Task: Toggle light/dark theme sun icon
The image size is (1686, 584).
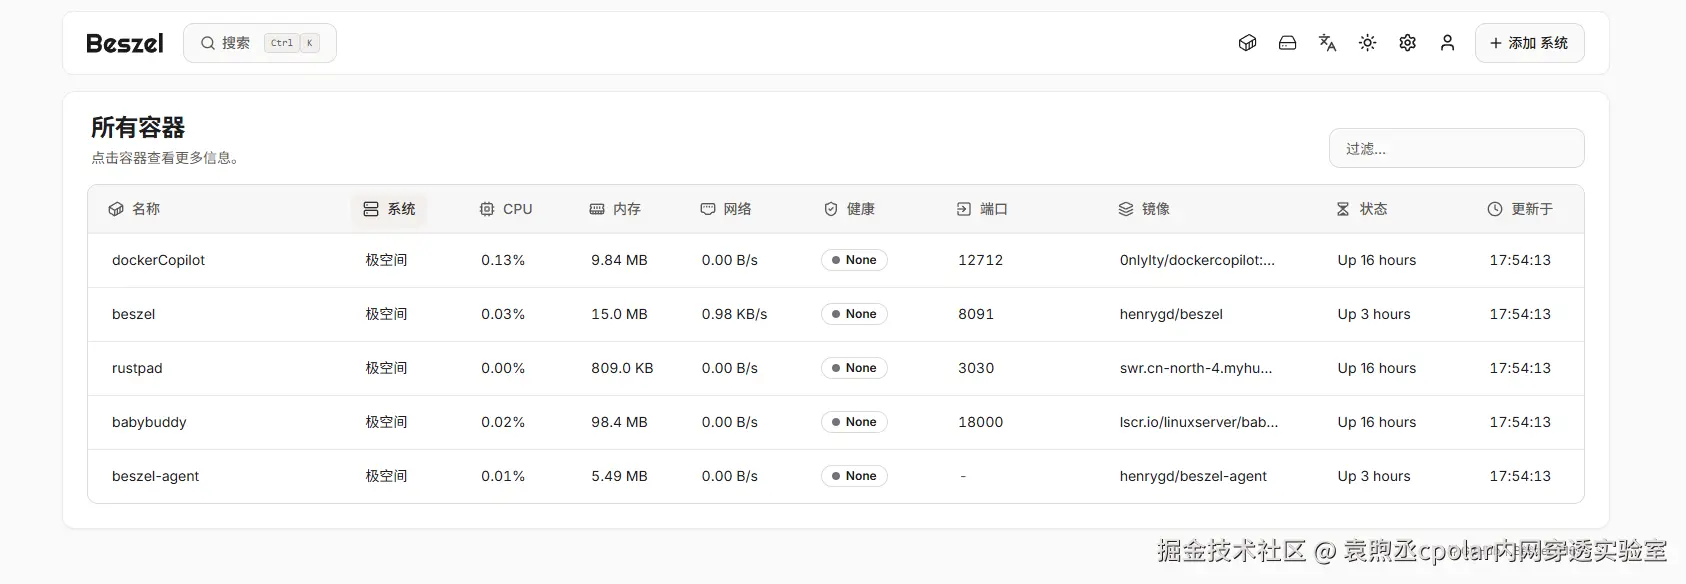Action: [x=1367, y=43]
